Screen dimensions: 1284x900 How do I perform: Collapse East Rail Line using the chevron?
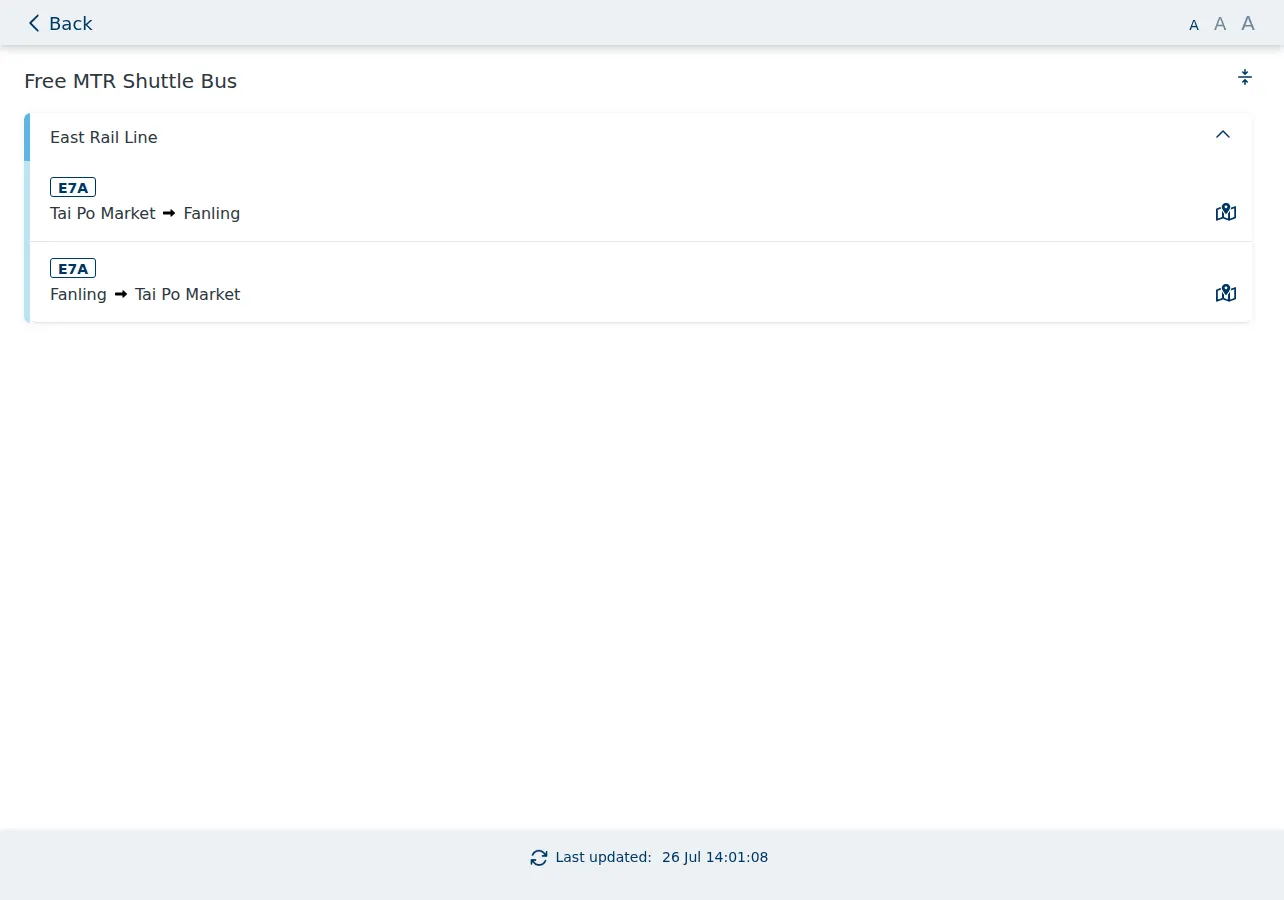pos(1223,134)
